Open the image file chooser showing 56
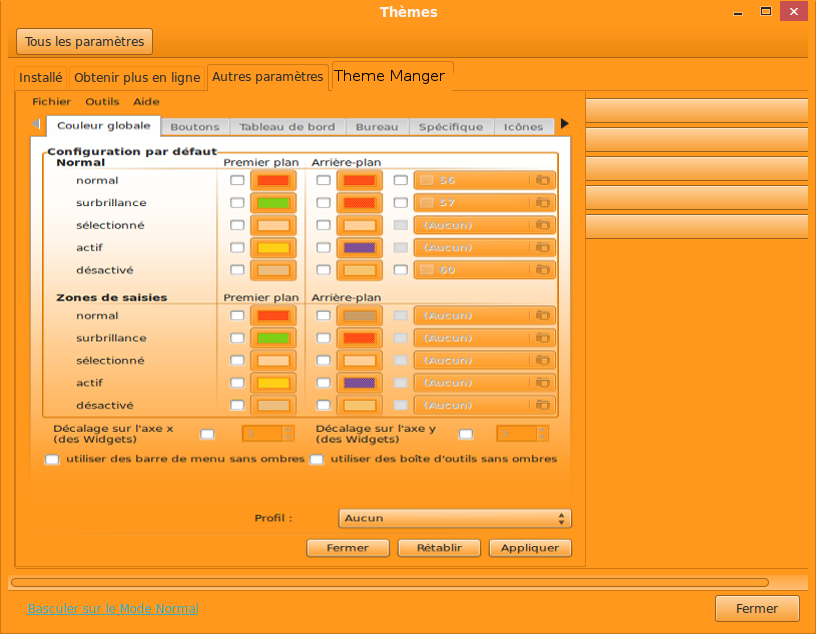This screenshot has width=816, height=634. pos(484,180)
